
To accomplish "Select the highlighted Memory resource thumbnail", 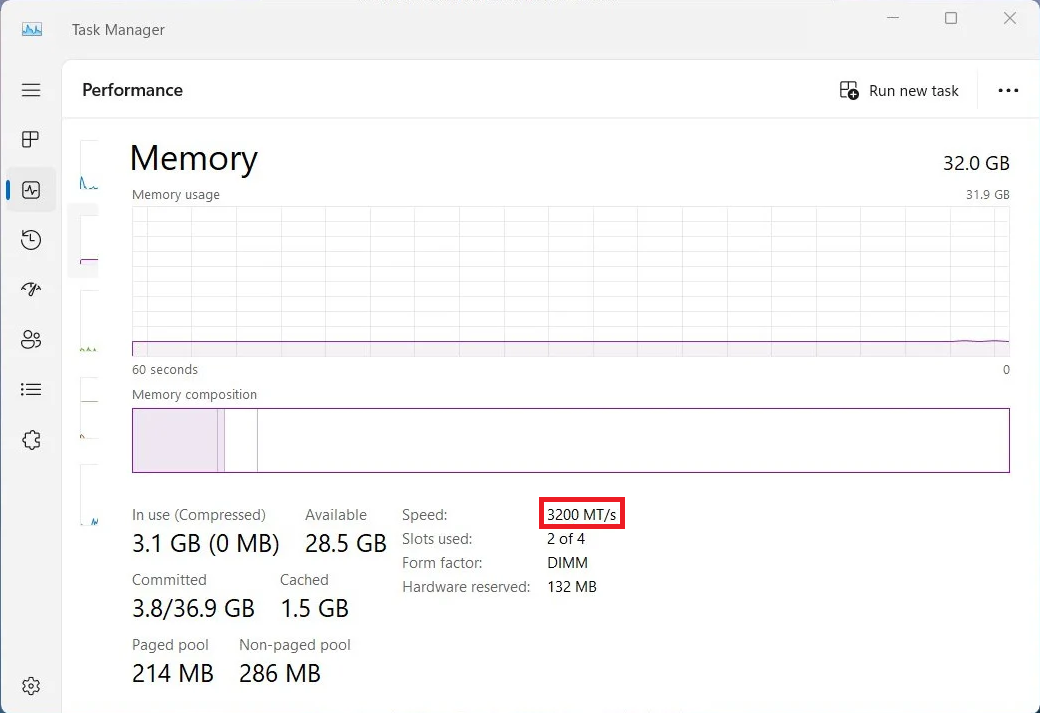I will 88,241.
